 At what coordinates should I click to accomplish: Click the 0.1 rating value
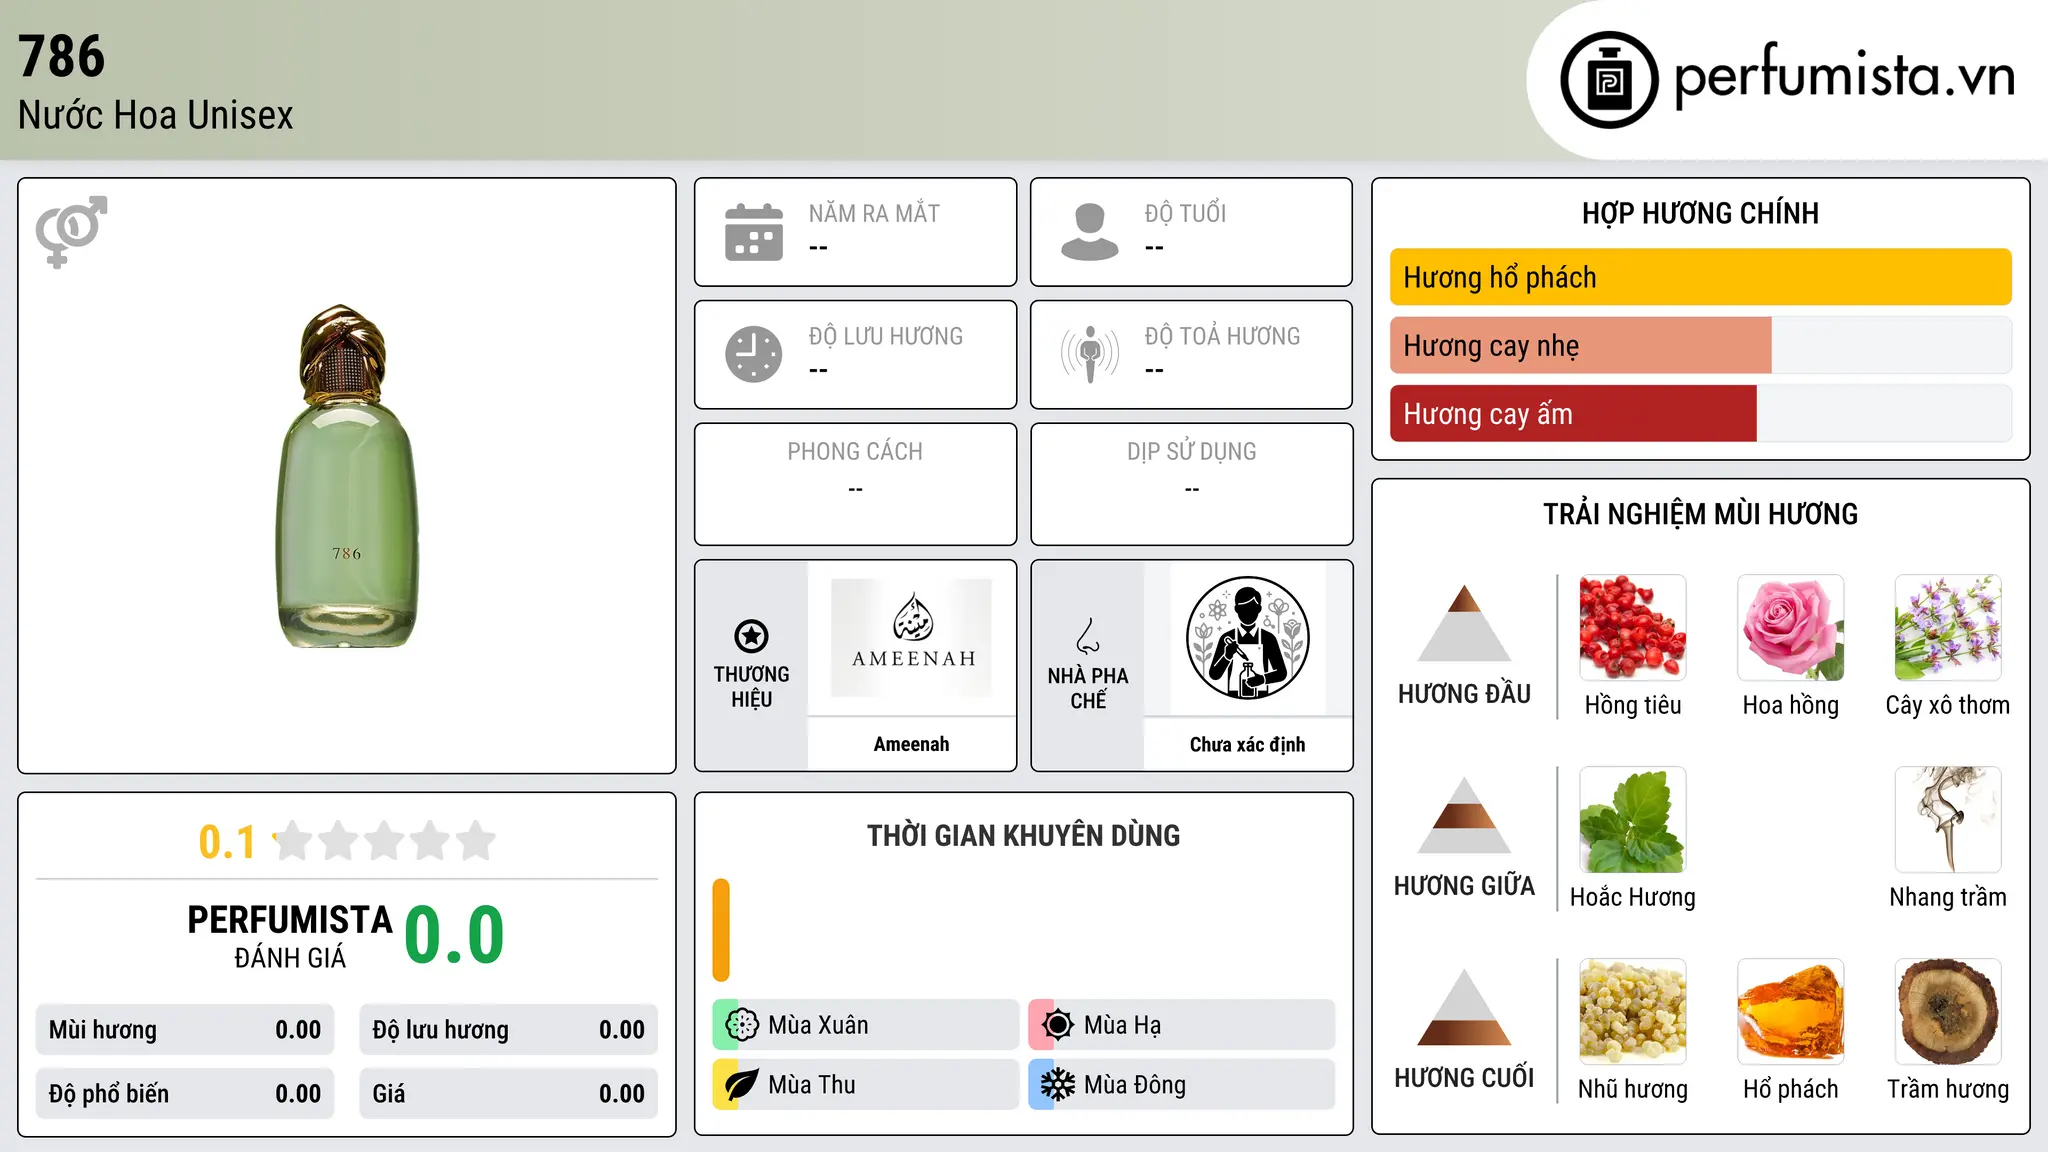coord(227,842)
